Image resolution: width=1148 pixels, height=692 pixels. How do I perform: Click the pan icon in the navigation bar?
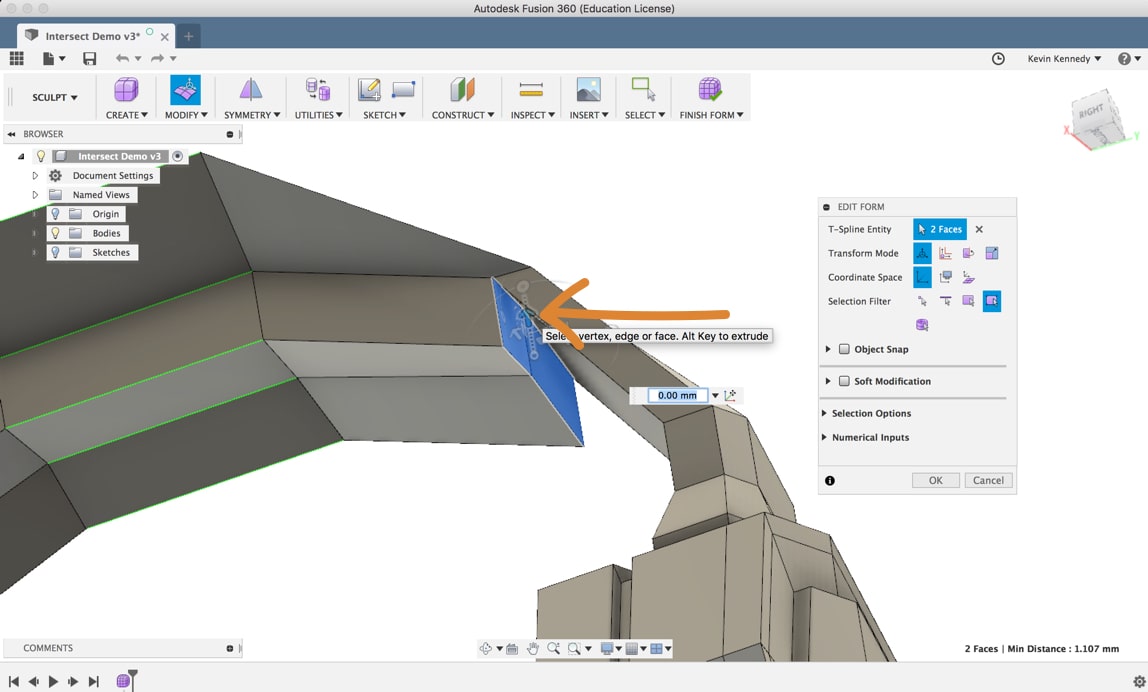[534, 648]
